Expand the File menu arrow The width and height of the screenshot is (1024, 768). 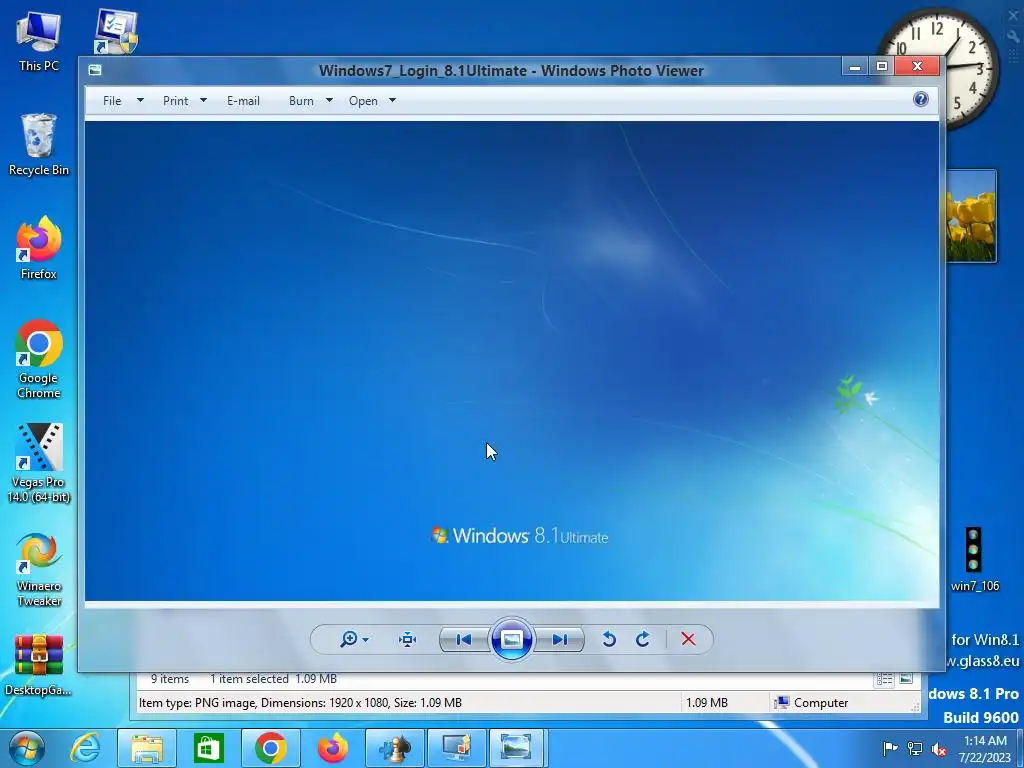click(x=140, y=101)
